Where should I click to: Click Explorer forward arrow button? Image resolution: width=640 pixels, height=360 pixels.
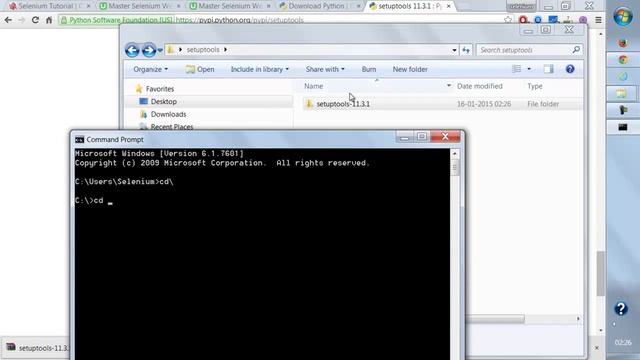[149, 50]
